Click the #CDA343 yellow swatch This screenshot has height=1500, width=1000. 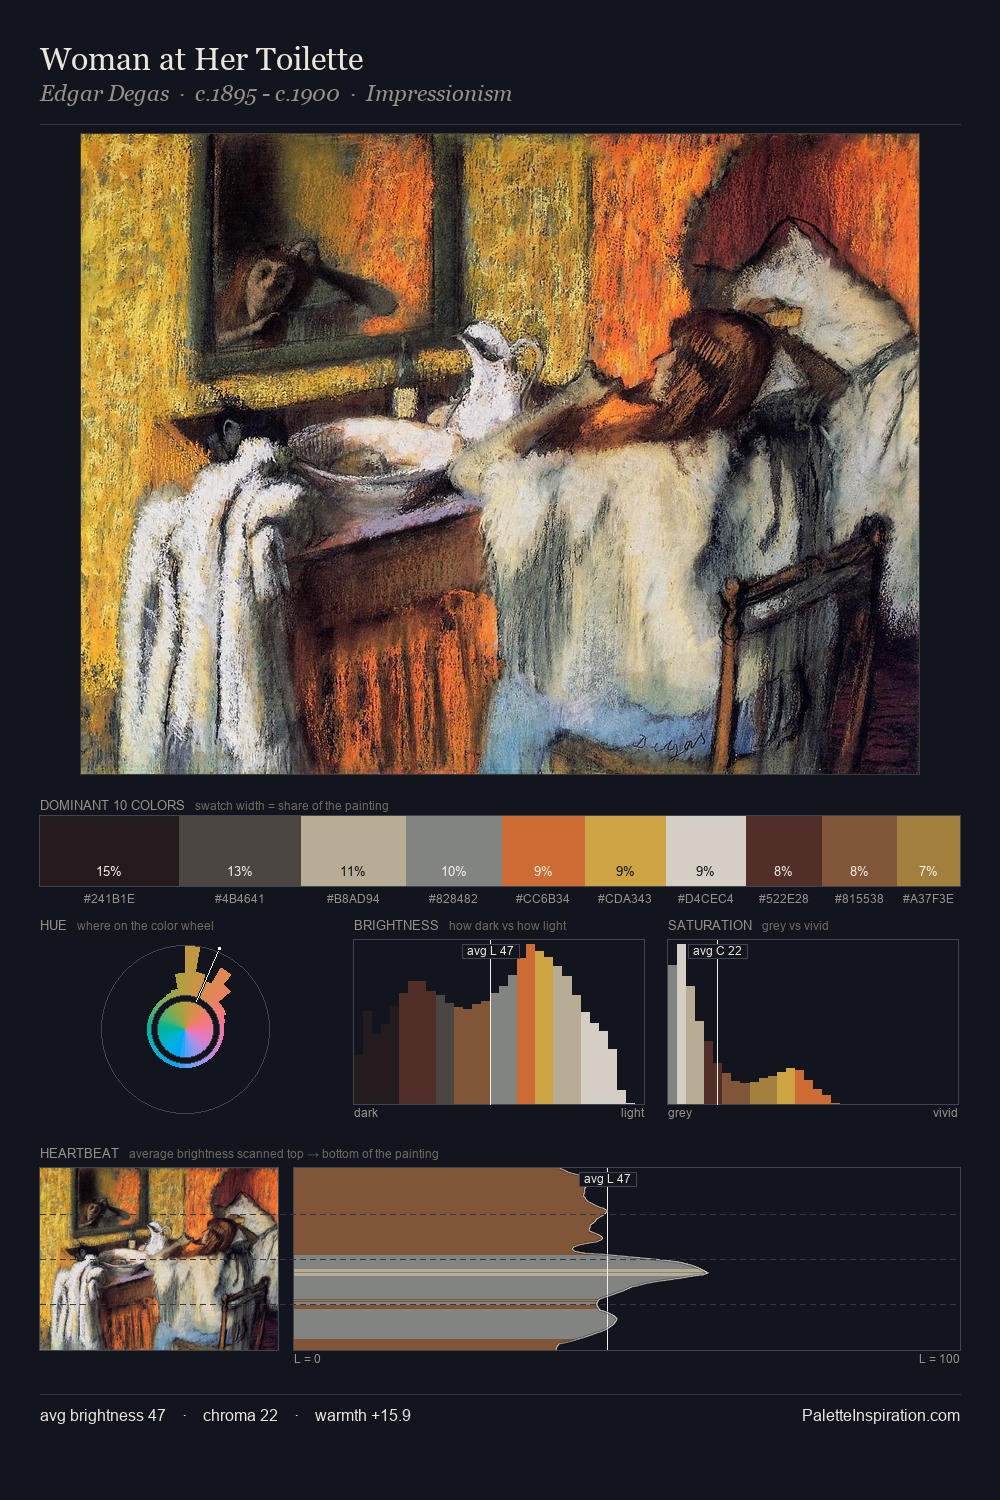pos(625,851)
